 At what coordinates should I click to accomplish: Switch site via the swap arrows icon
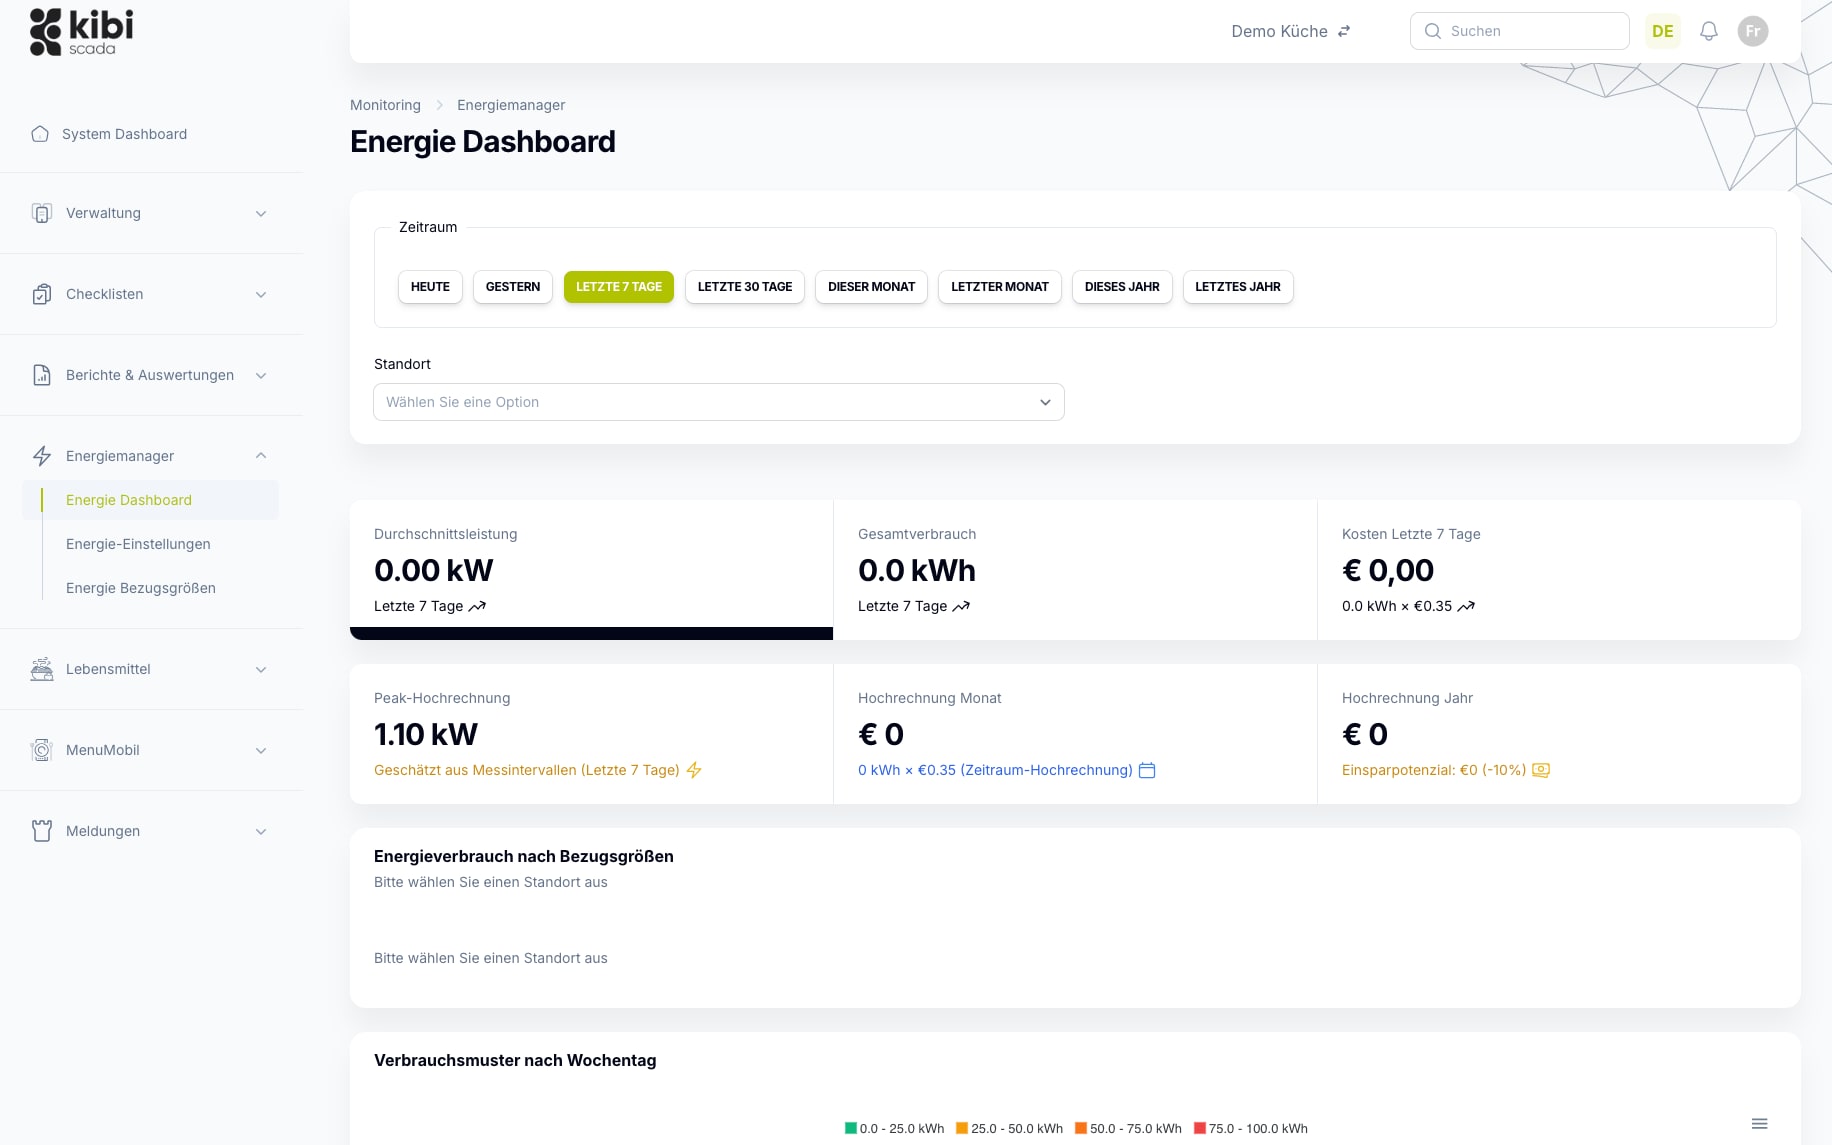tap(1344, 31)
